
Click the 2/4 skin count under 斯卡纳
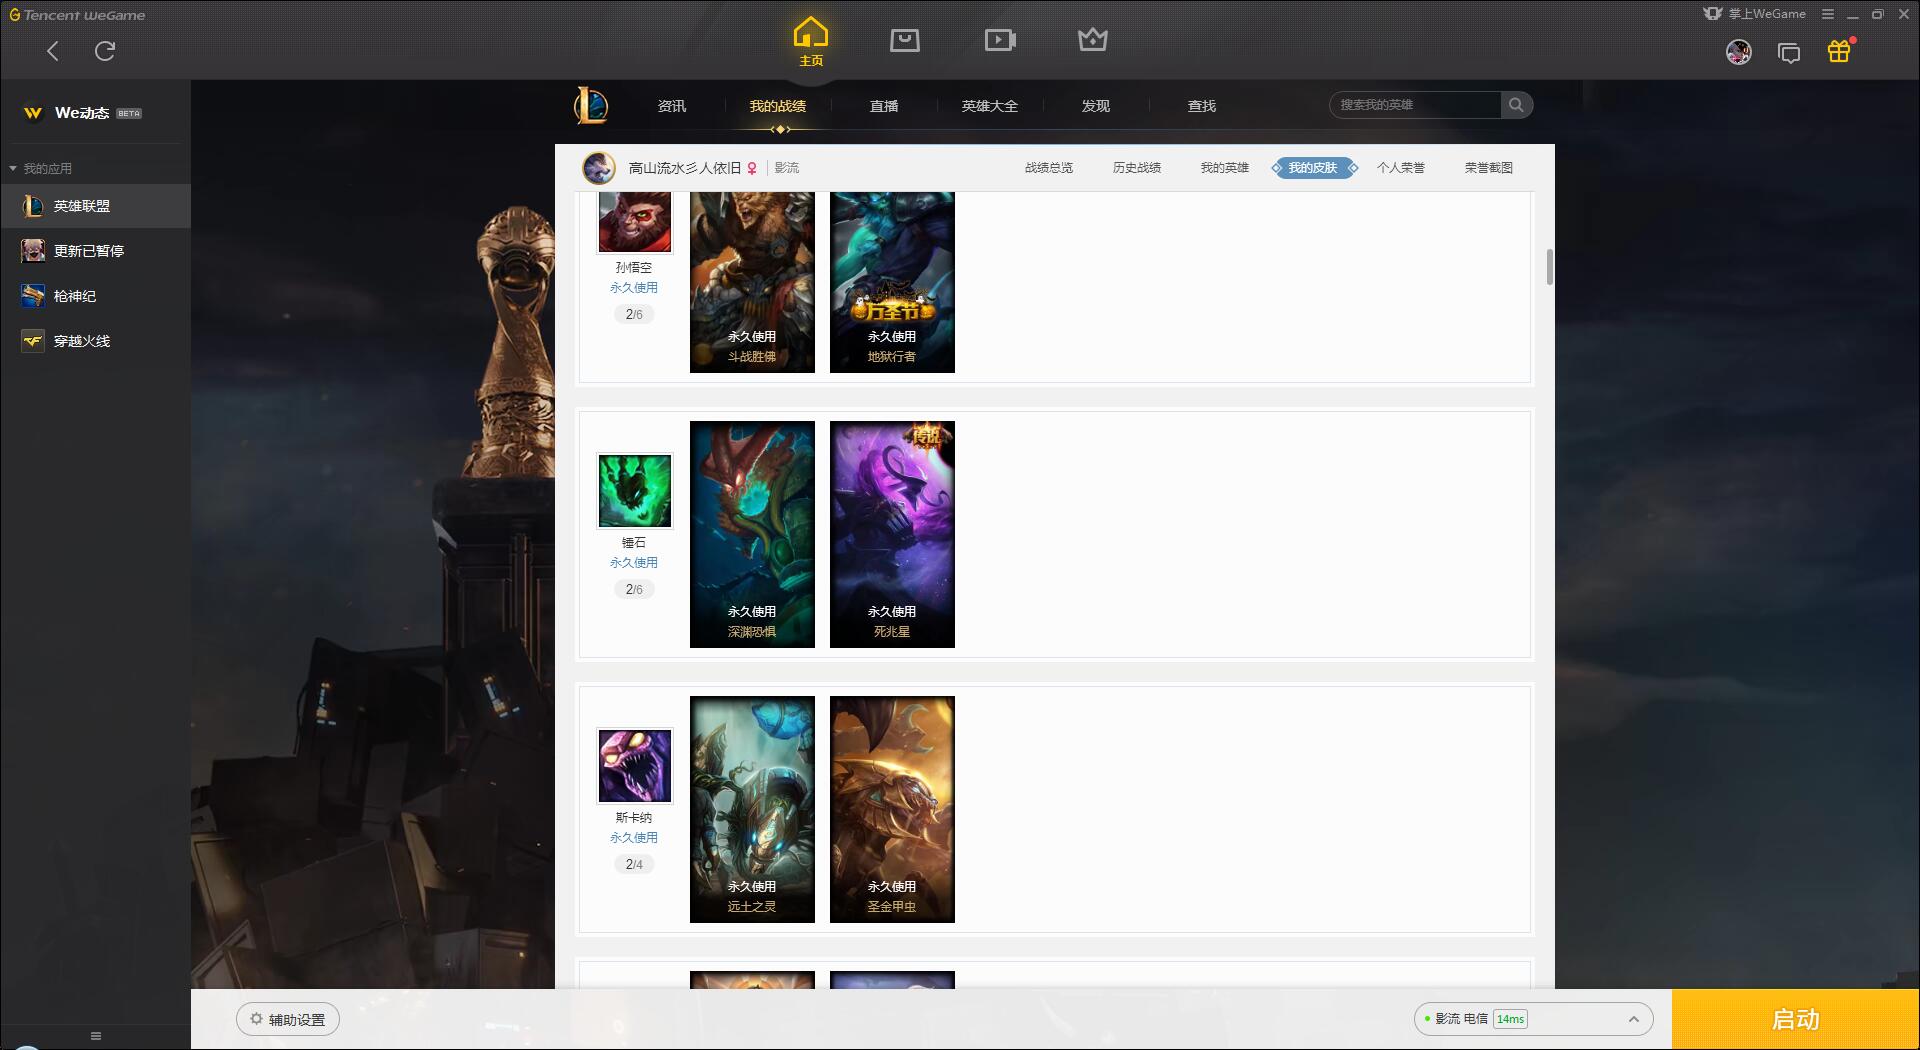pos(634,864)
